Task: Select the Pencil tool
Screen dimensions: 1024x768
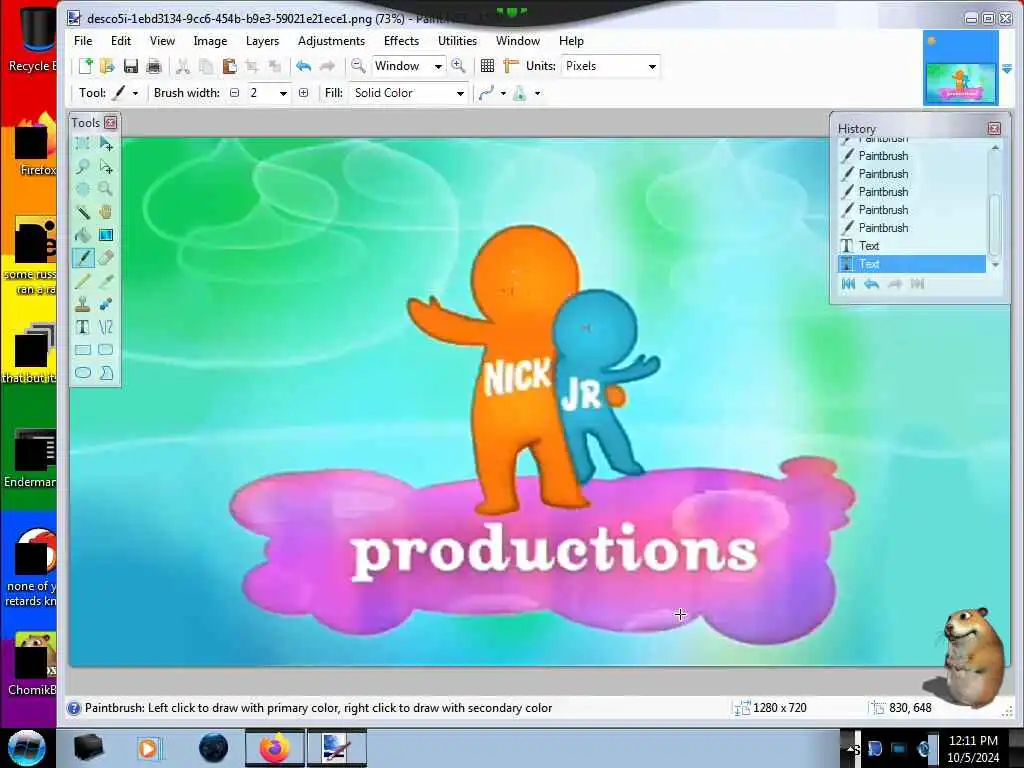Action: [83, 281]
